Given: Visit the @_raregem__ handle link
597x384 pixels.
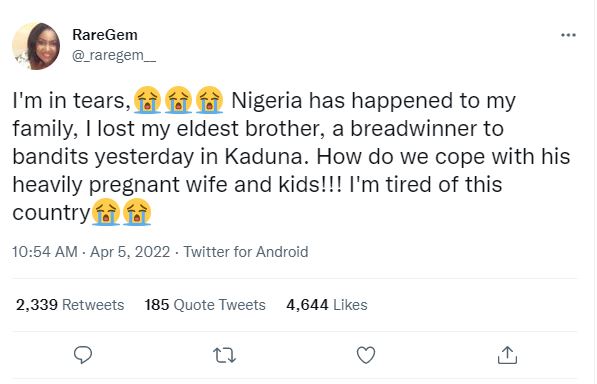Looking at the screenshot, I should 114,56.
